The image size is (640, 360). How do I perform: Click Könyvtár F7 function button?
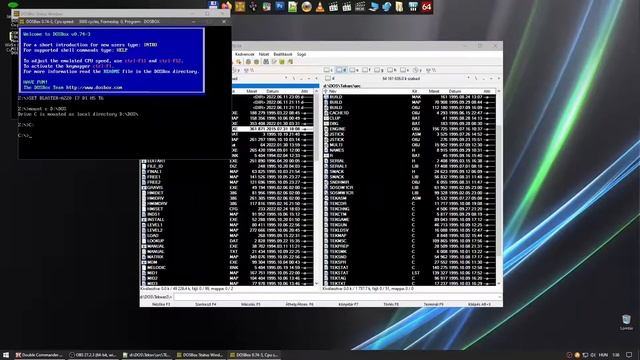point(348,304)
